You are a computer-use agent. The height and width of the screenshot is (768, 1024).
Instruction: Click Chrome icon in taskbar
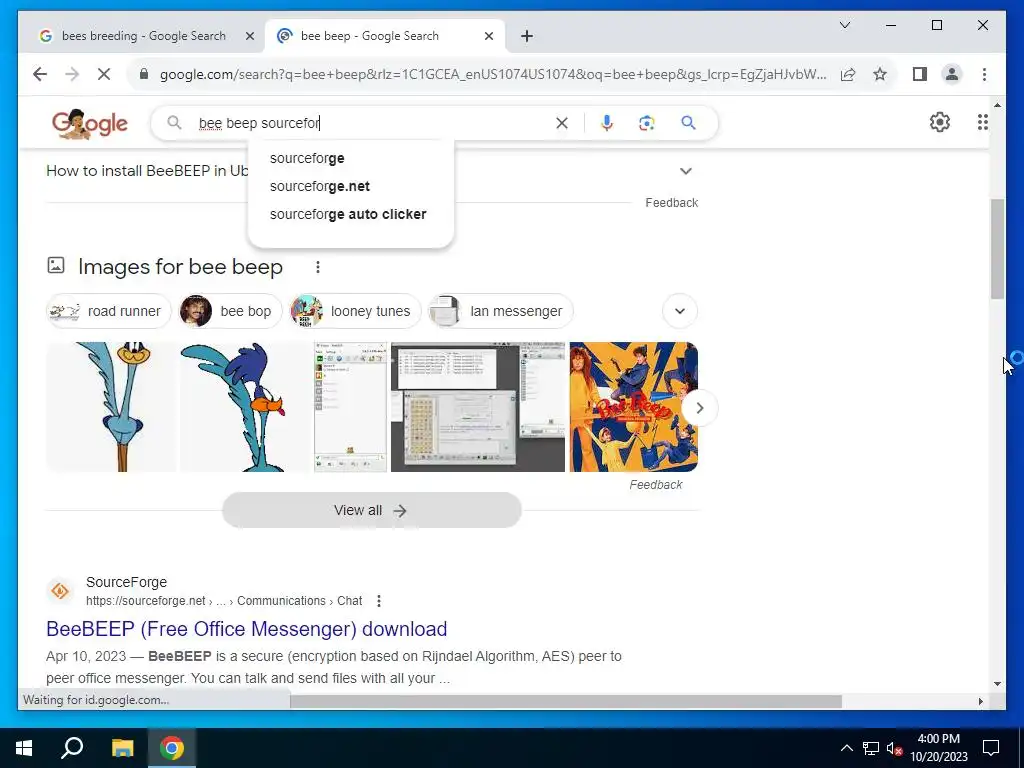[172, 748]
